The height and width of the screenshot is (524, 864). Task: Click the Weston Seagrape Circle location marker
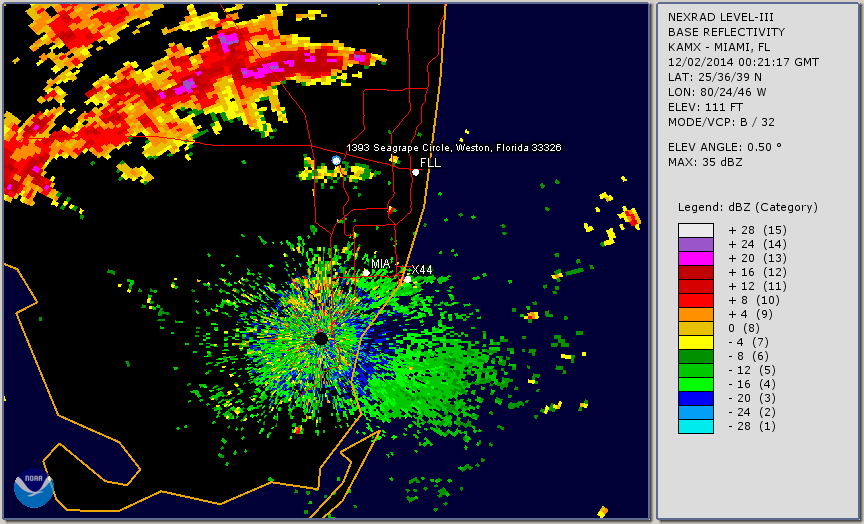coord(336,160)
